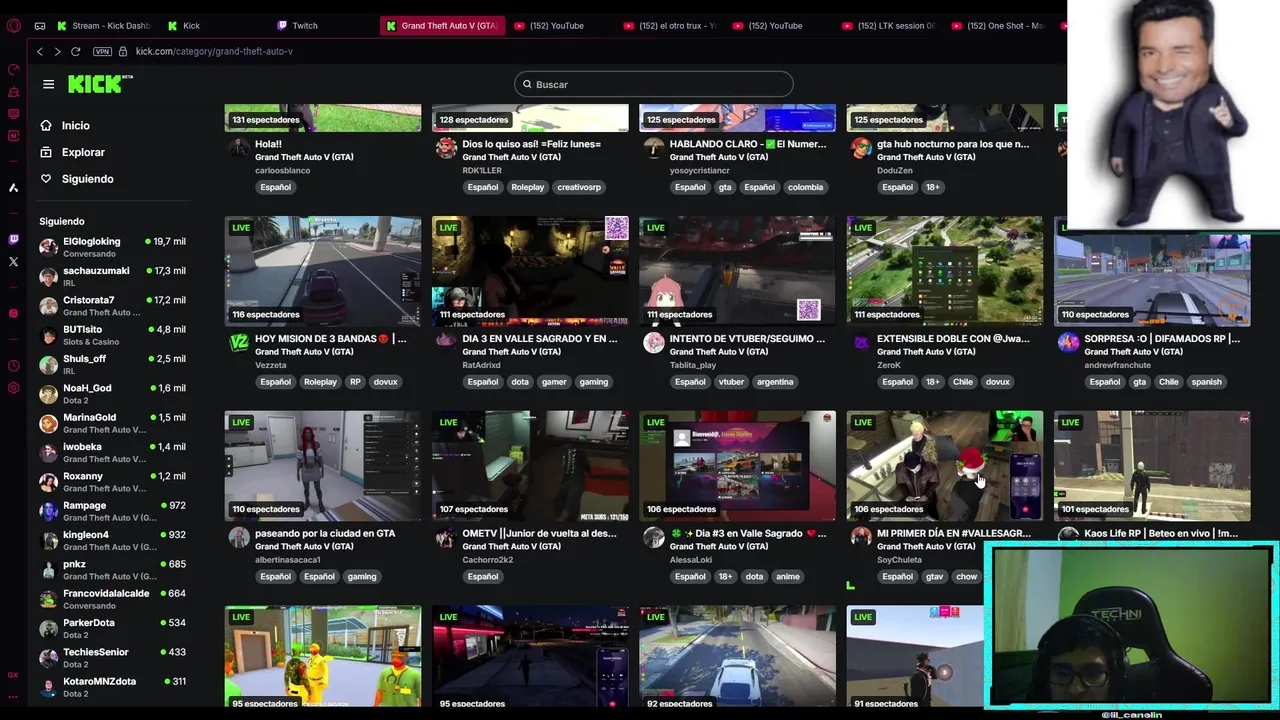Open the music player icon in sidebar
The height and width of the screenshot is (720, 1280).
[x=13, y=313]
